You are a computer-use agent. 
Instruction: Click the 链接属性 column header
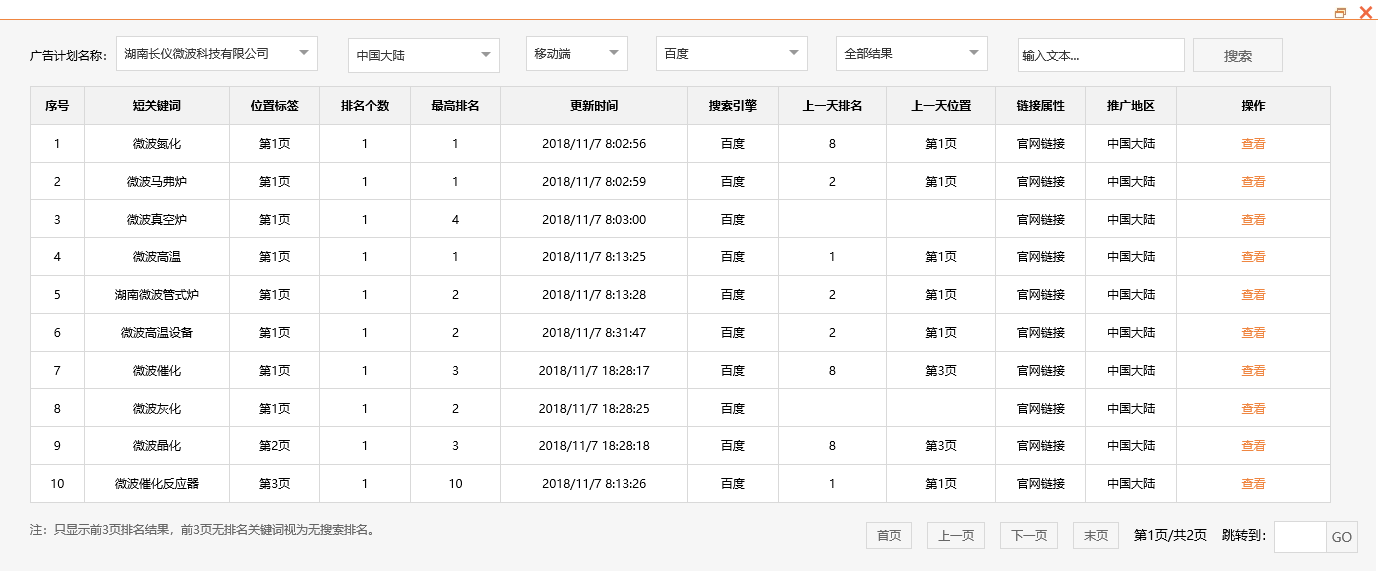1041,106
